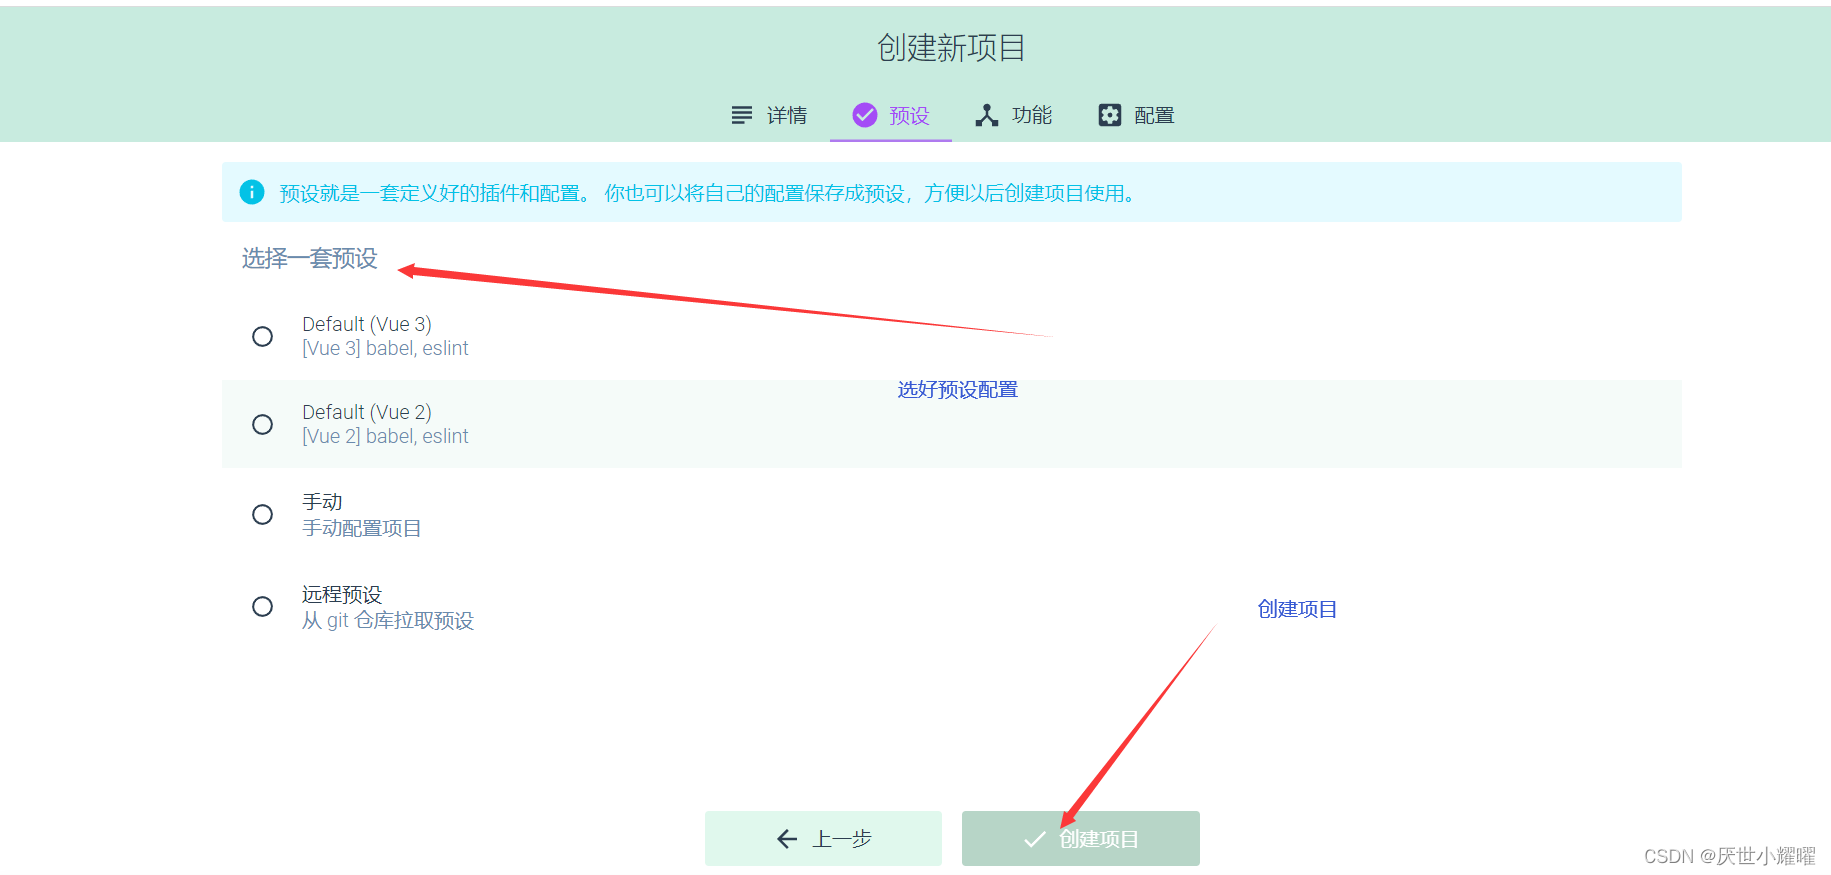Image resolution: width=1831 pixels, height=875 pixels.
Task: Open the 详情 tab
Action: point(769,115)
